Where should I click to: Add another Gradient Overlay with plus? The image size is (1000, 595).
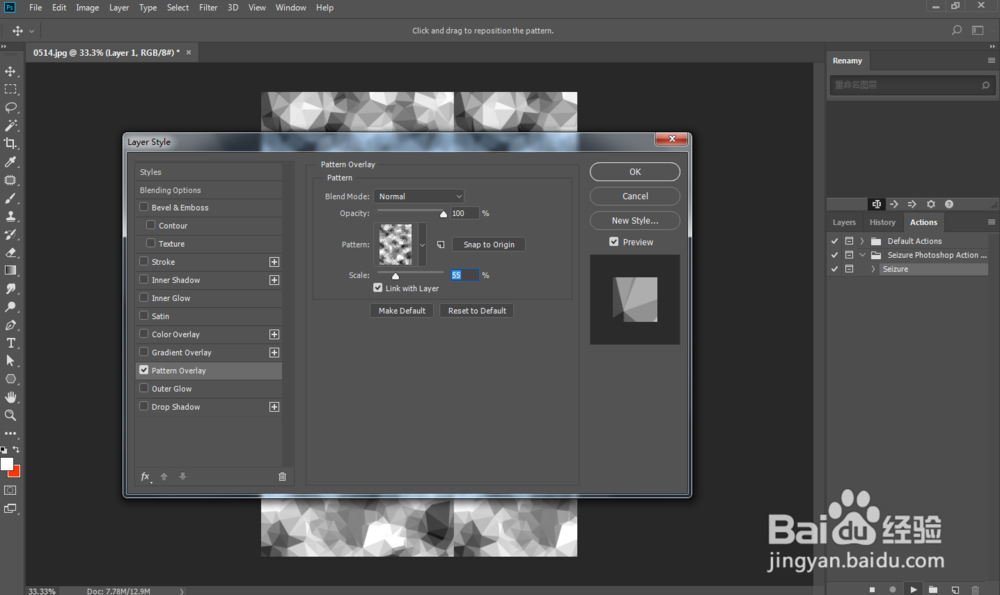coord(274,353)
